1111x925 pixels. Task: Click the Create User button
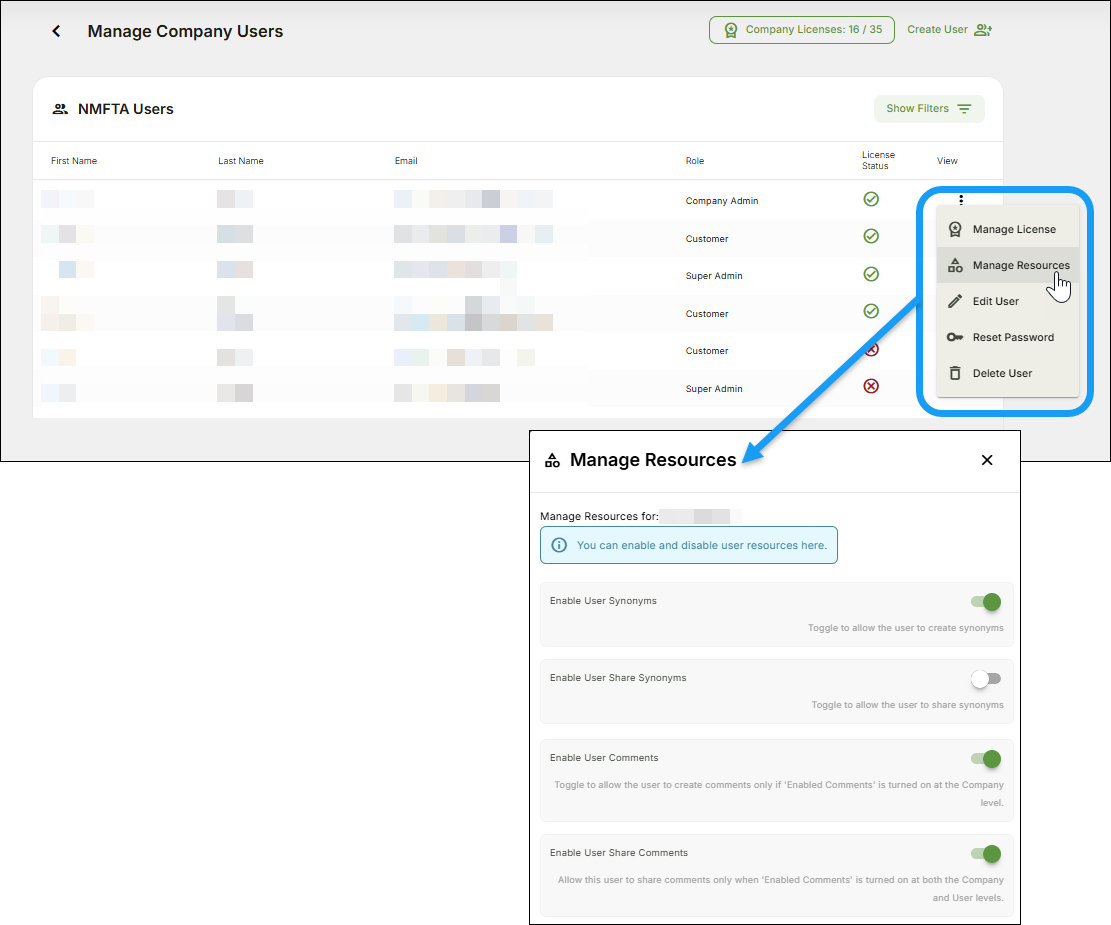click(948, 29)
